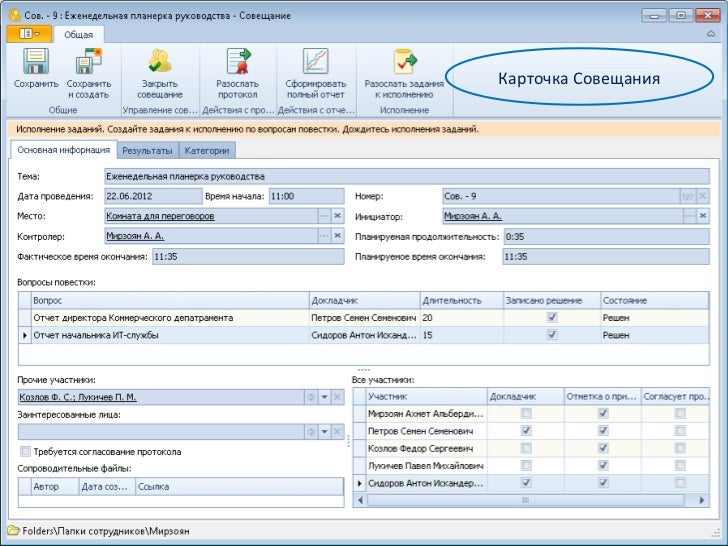Expand the Прочие участники dropdown arrow
The width and height of the screenshot is (728, 546).
click(324, 397)
